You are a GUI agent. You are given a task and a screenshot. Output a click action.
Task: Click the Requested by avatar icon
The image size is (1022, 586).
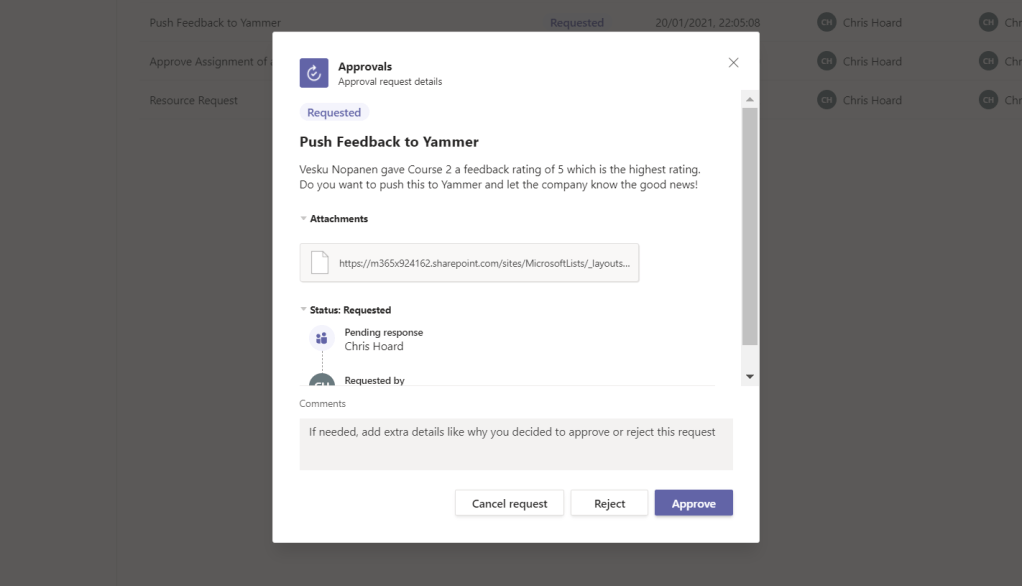point(321,380)
